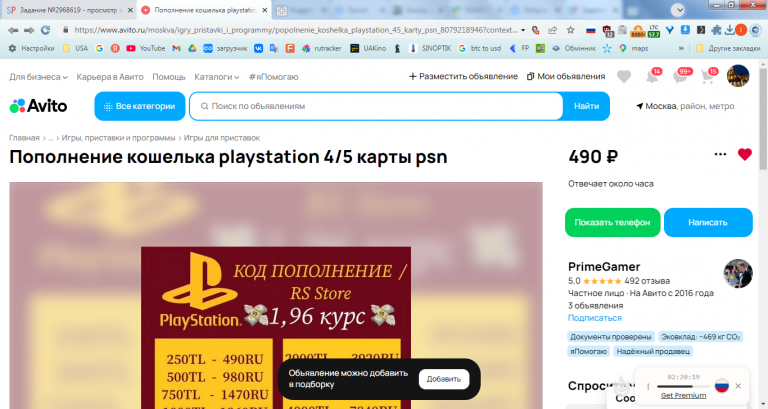This screenshot has height=409, width=768.
Task: Open the 492 отзыва reviews link
Action: click(647, 281)
